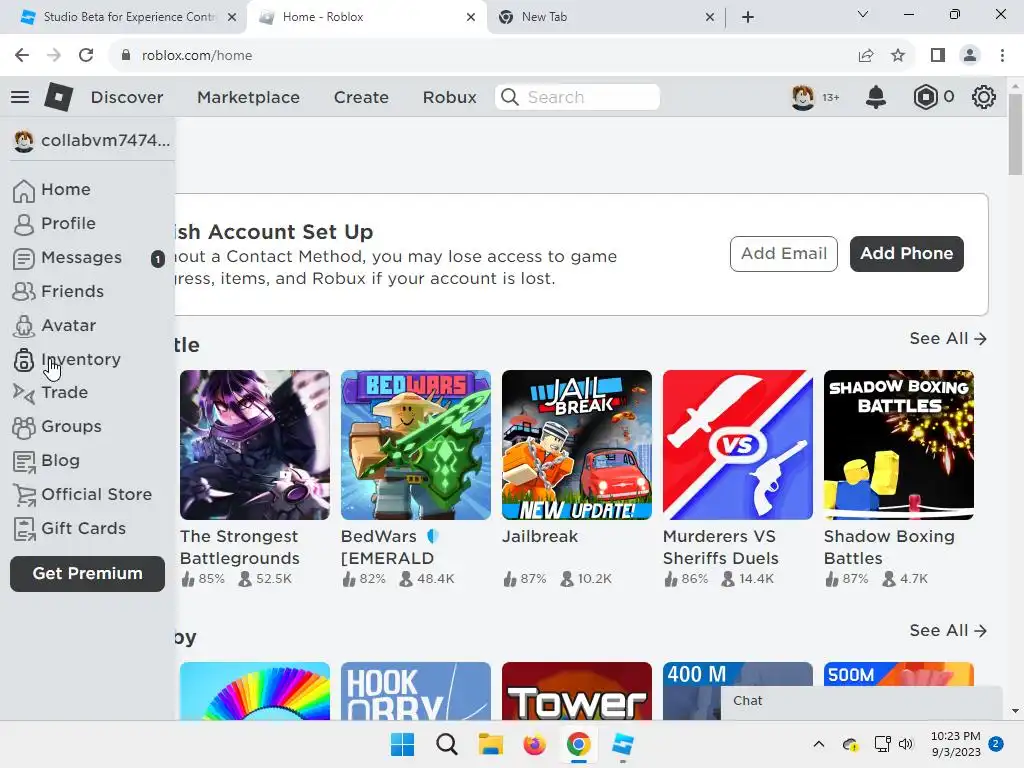Open Shadow Boxing Battles thumbnail
This screenshot has height=768, width=1024.
(899, 445)
